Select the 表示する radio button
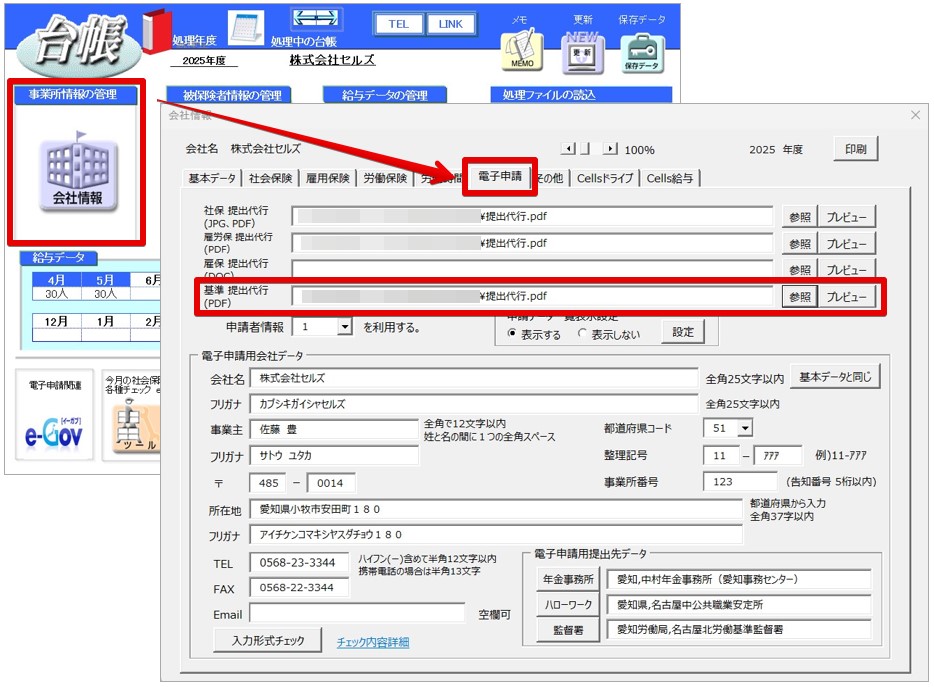This screenshot has width=934, height=687. pyautogui.click(x=512, y=334)
